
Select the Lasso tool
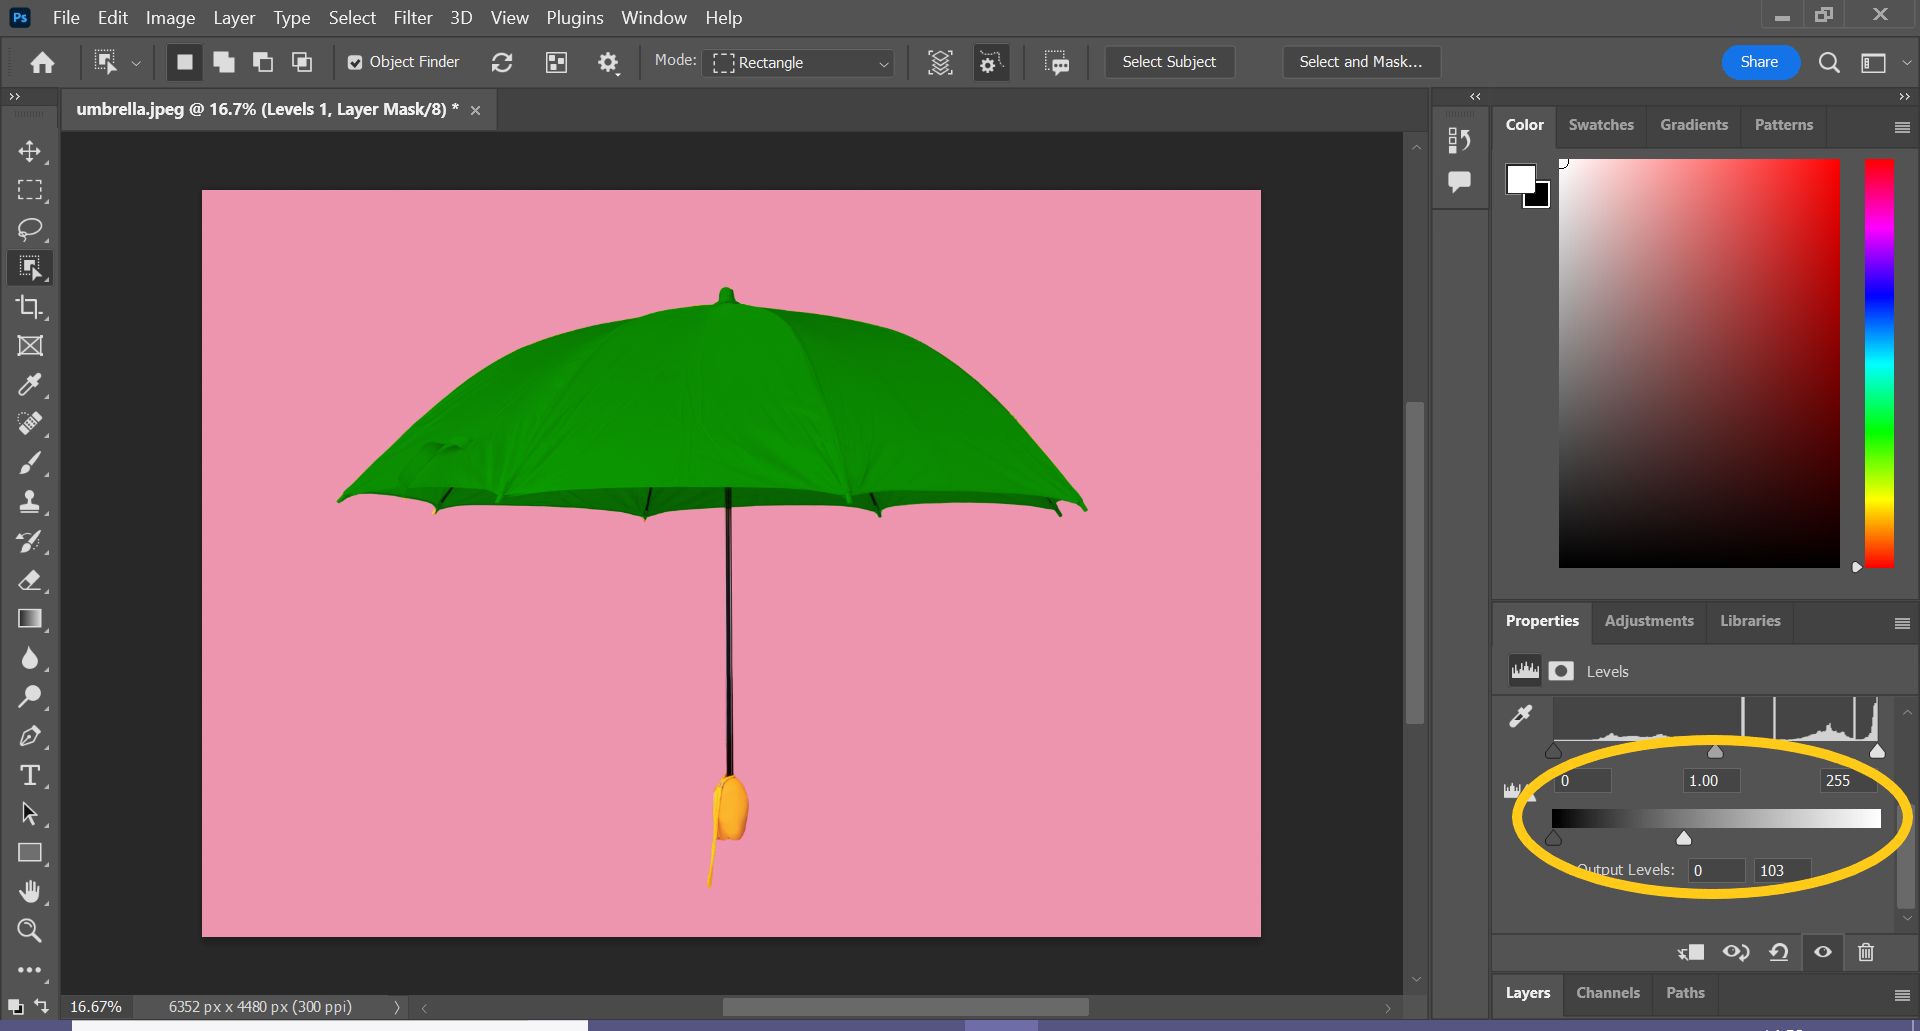30,229
